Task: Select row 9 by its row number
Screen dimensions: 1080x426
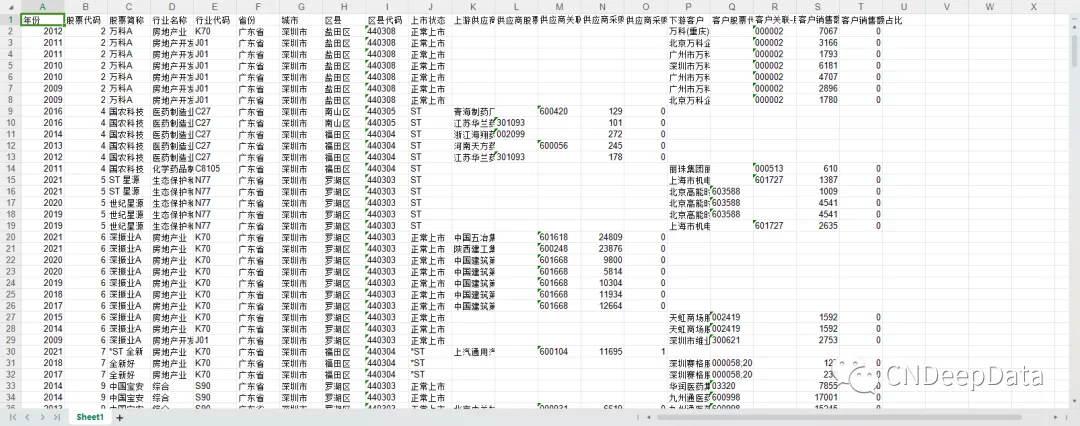Action: (x=10, y=112)
